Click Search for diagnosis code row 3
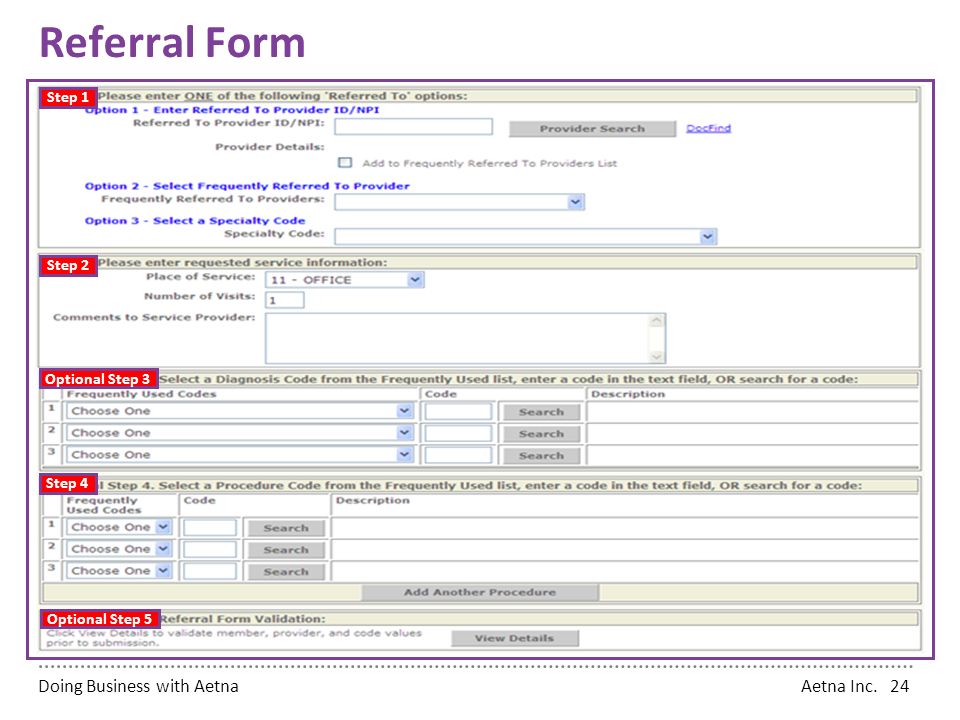The width and height of the screenshot is (960, 720). (542, 456)
